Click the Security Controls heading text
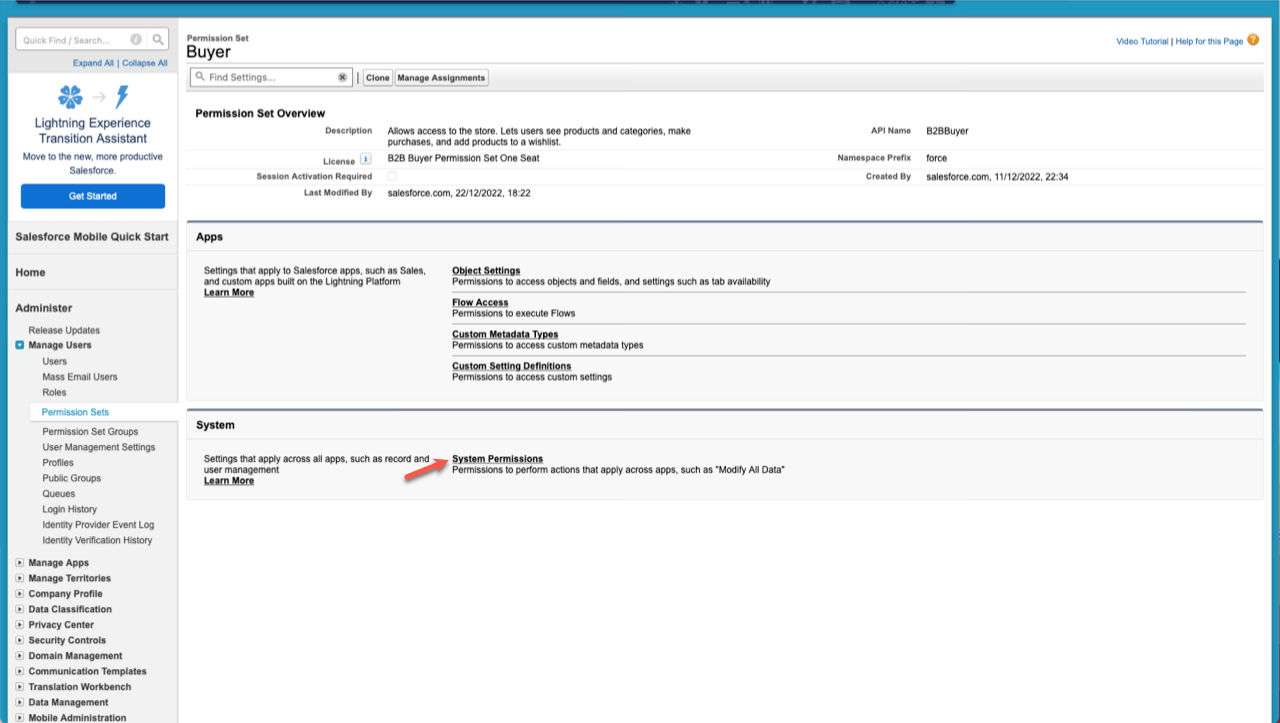Viewport: 1280px width, 723px height. (x=67, y=640)
